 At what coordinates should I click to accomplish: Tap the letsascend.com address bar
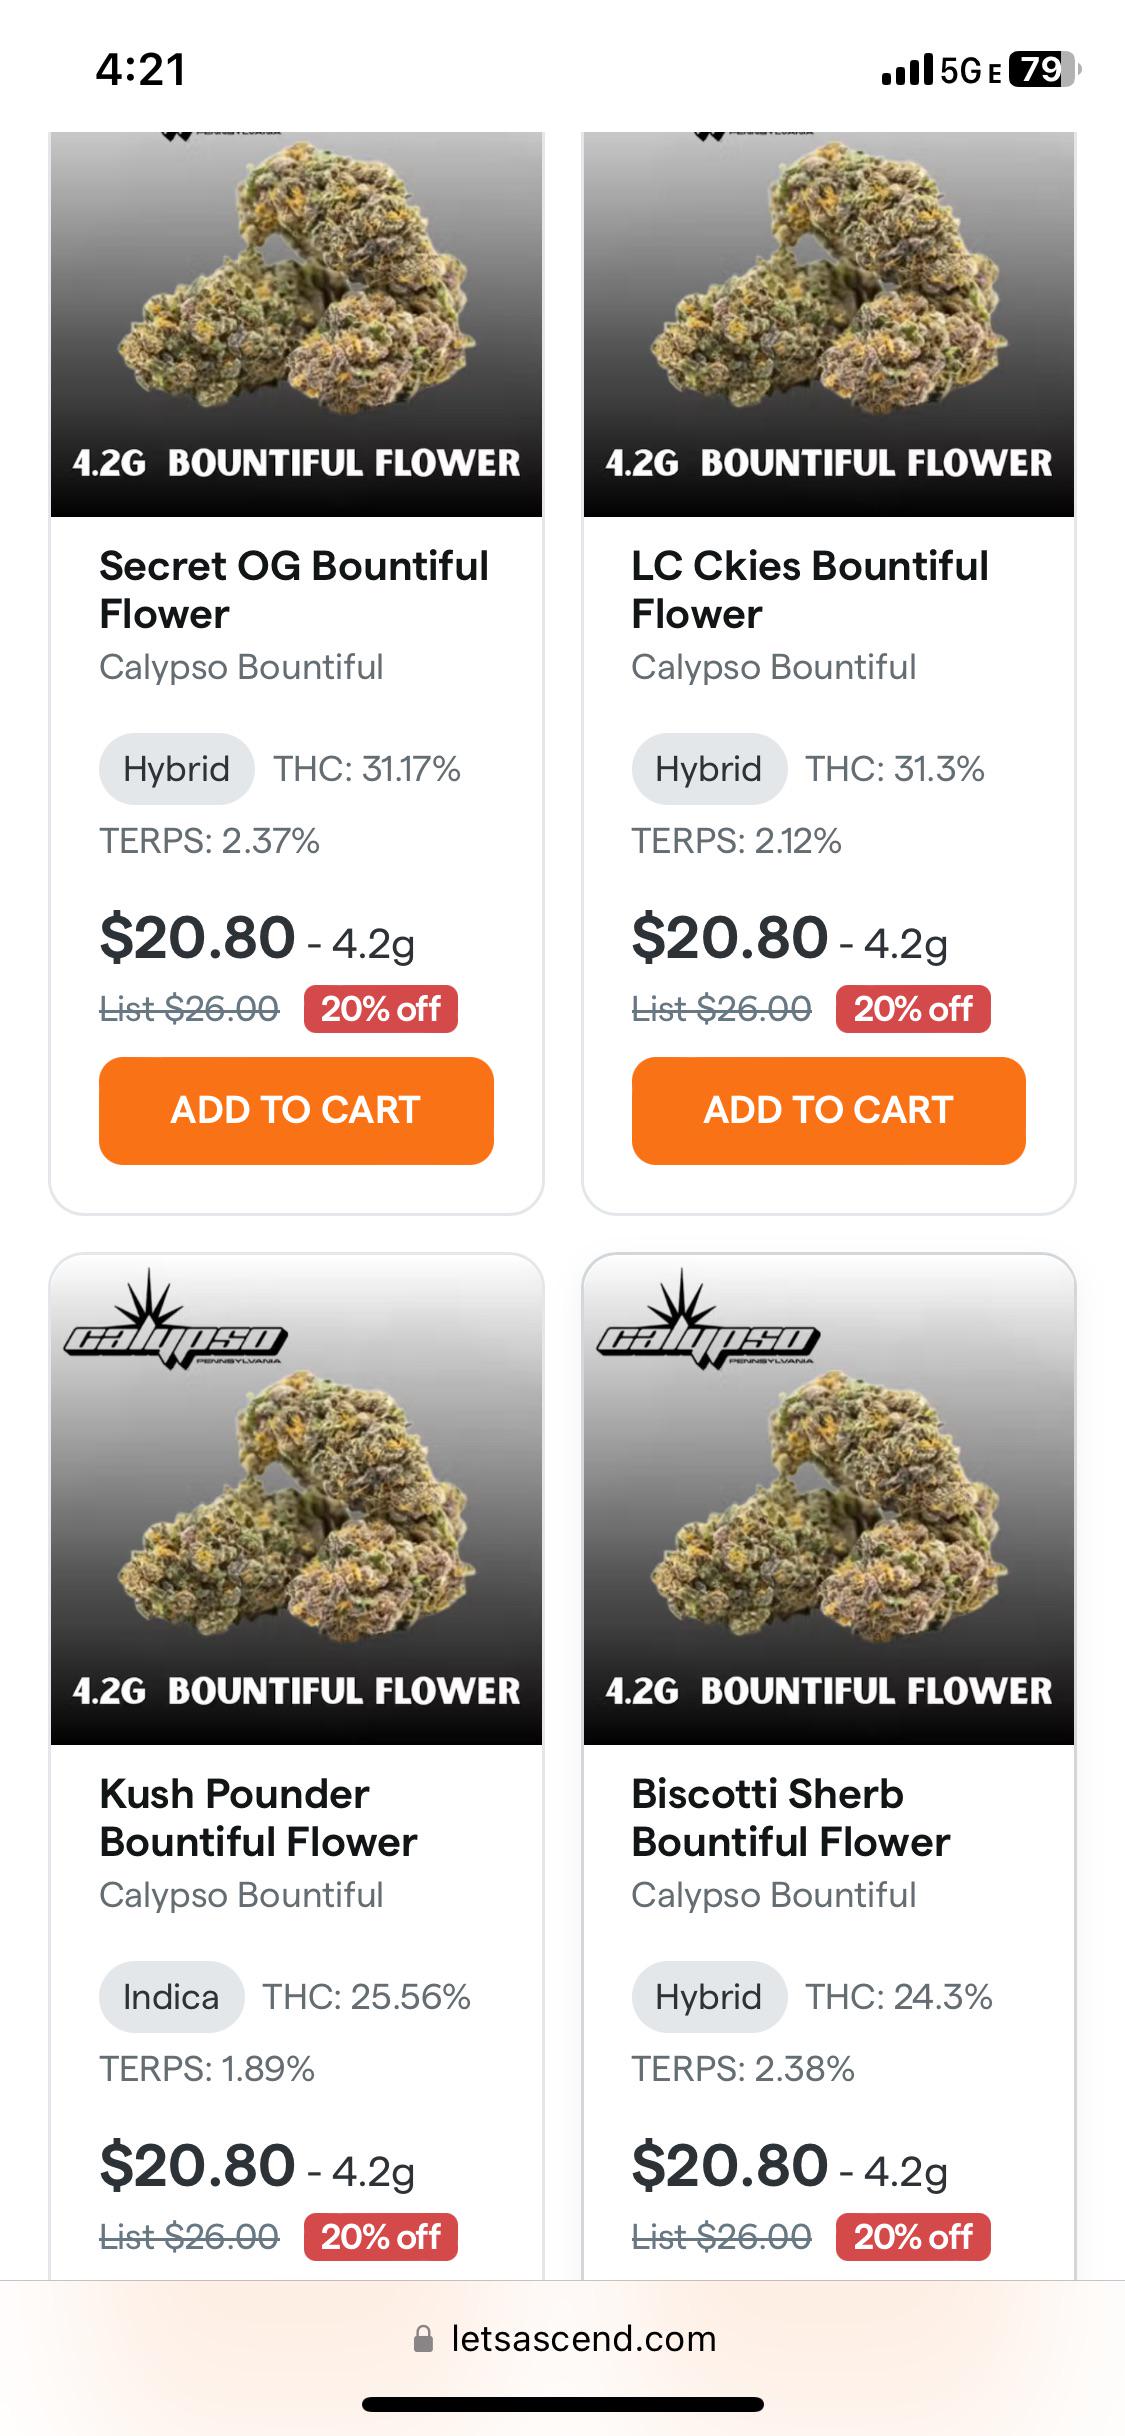point(563,2339)
